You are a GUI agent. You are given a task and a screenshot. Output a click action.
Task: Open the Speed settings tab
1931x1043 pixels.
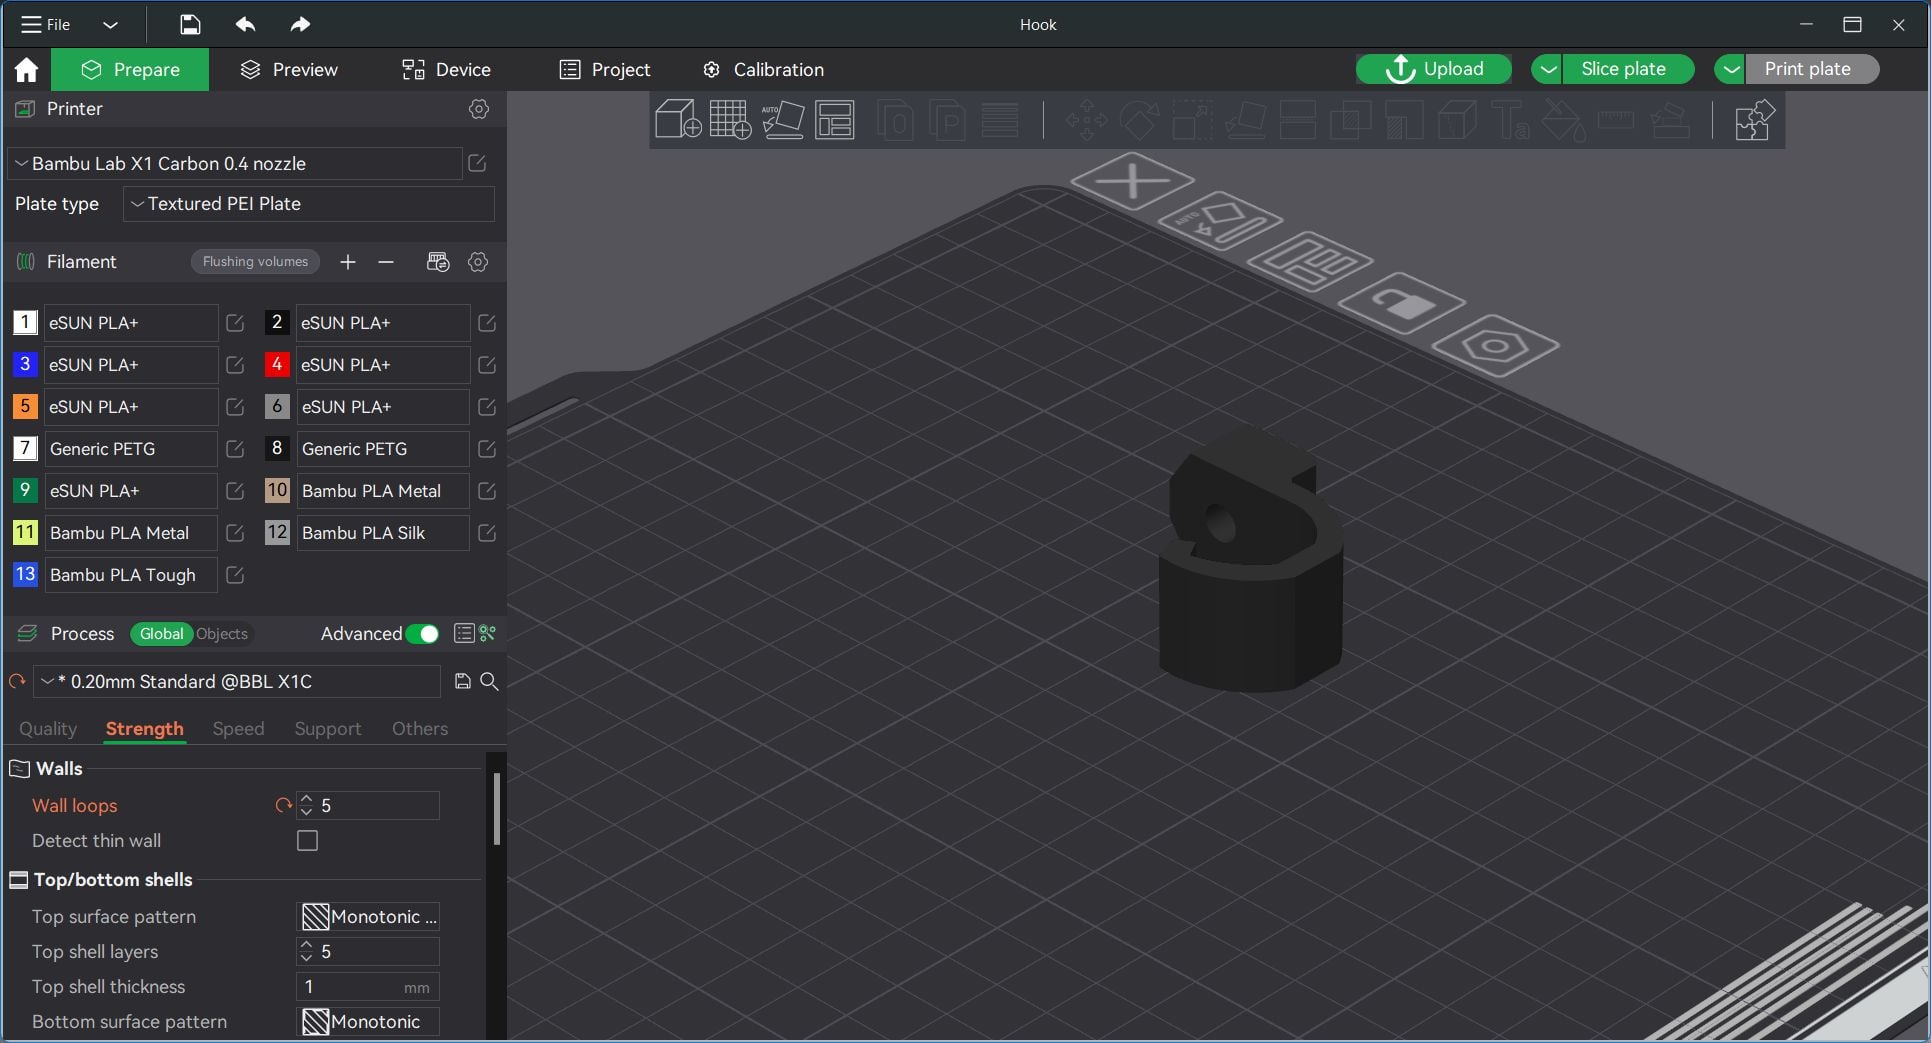click(238, 729)
